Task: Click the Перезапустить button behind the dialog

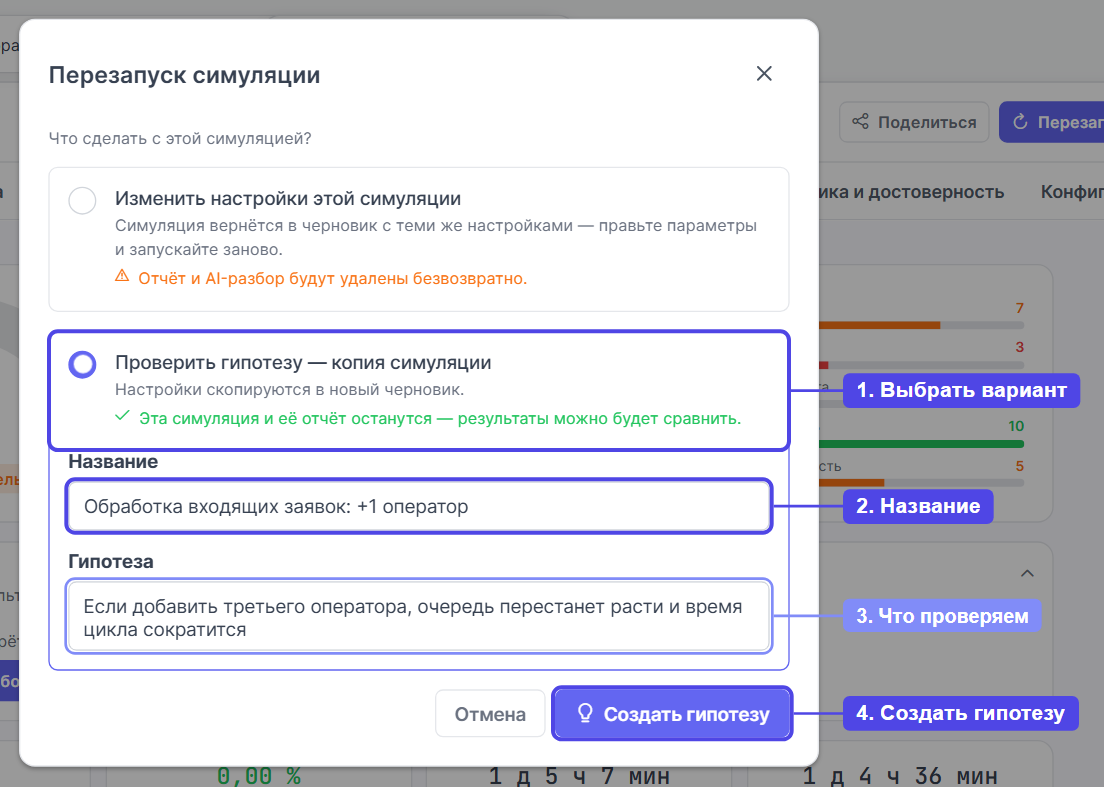Action: [1051, 122]
